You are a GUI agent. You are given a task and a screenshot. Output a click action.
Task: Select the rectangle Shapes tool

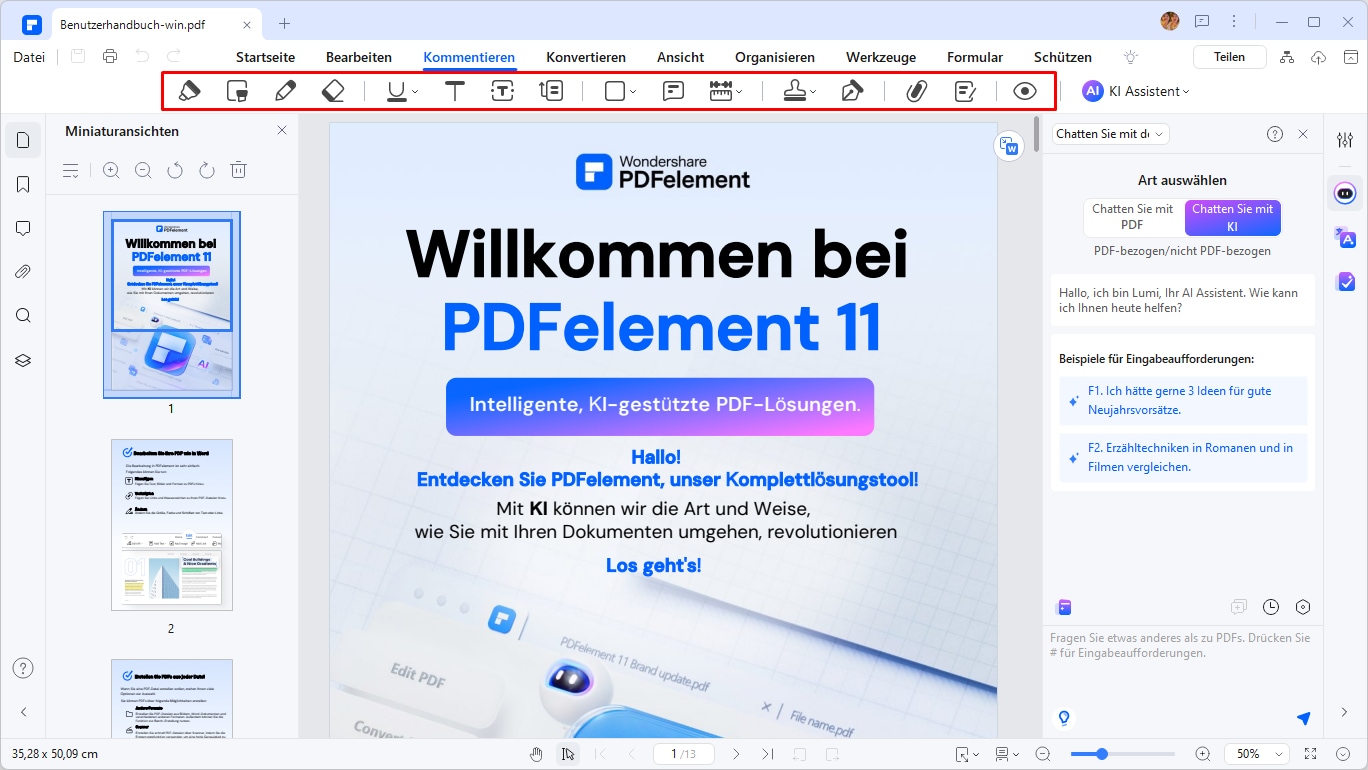point(615,91)
